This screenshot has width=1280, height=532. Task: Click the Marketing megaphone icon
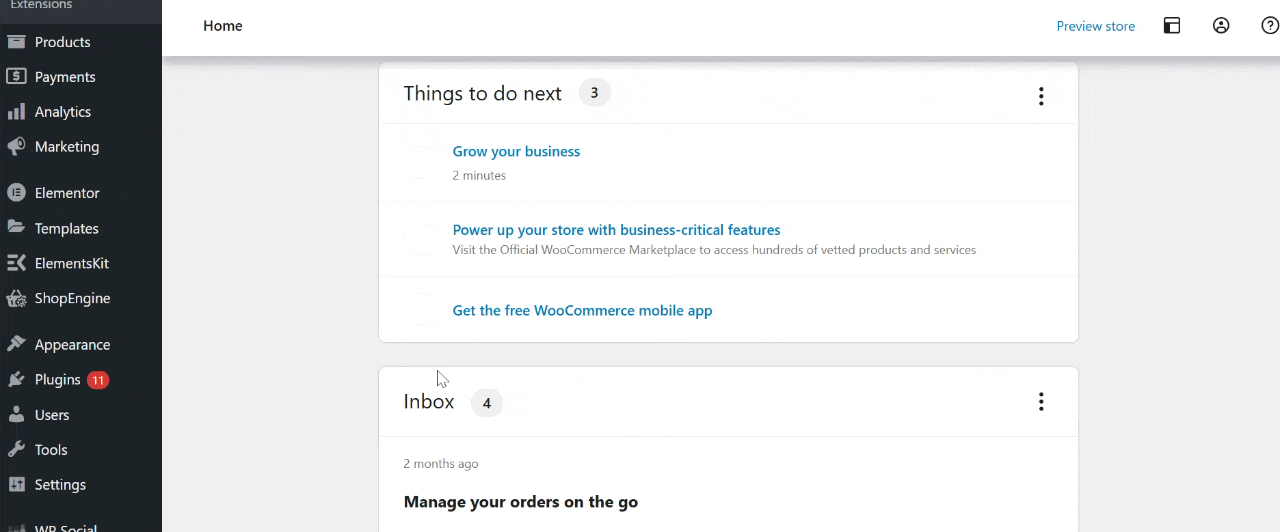point(16,146)
